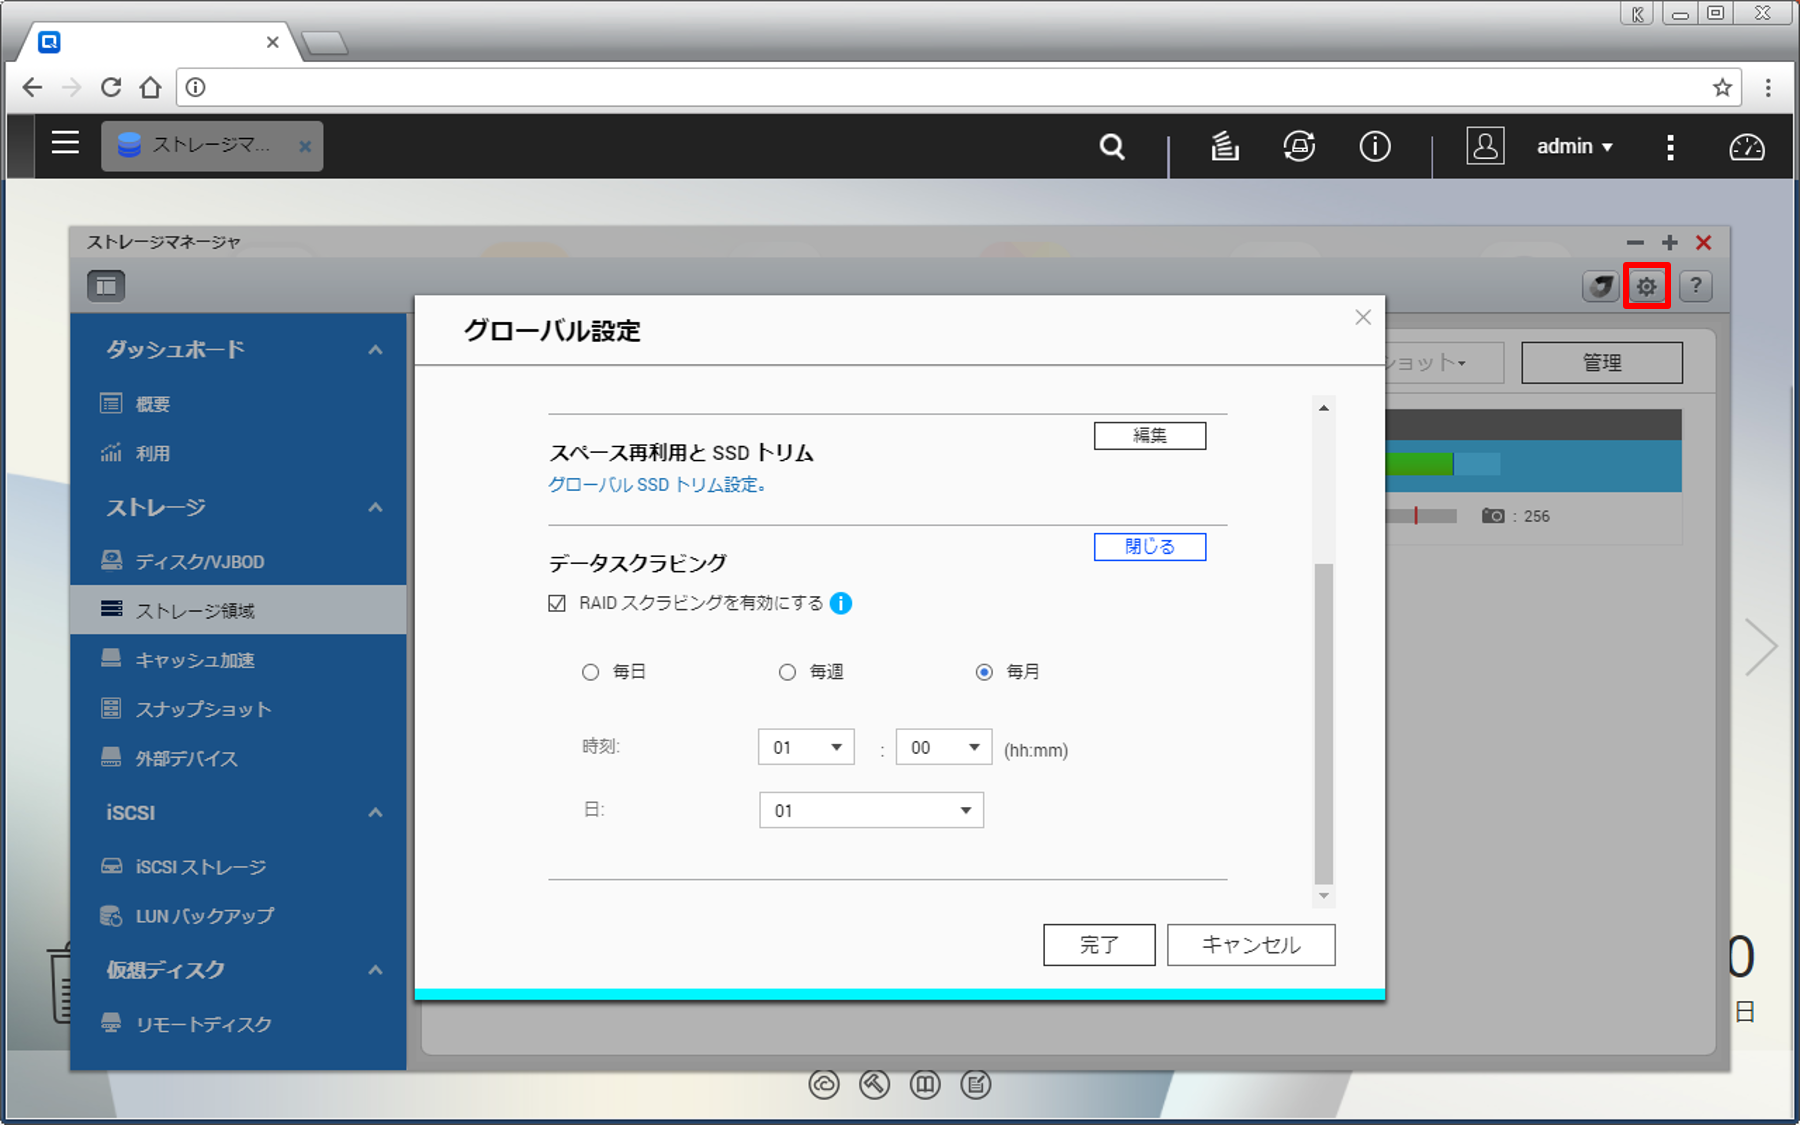Click the キャンセル button
1800x1125 pixels.
coord(1250,944)
